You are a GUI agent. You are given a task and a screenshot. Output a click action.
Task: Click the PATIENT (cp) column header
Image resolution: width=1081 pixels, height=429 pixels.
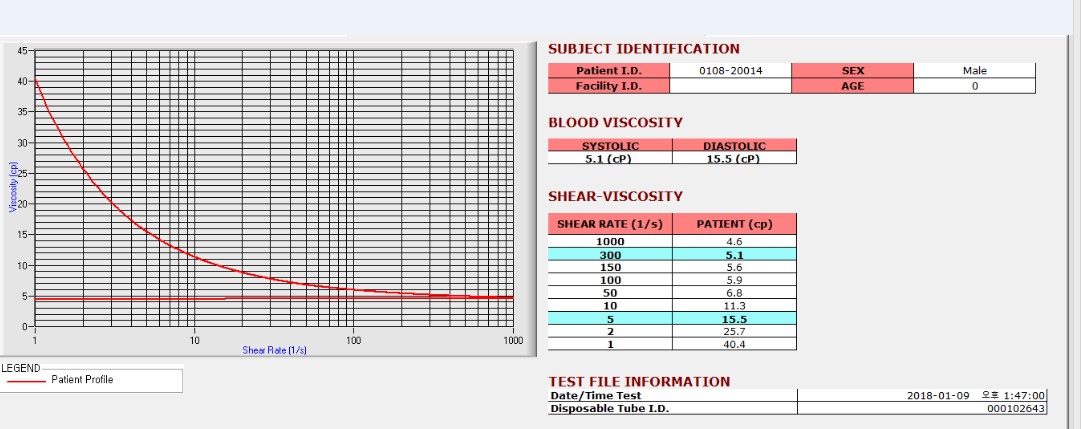734,224
